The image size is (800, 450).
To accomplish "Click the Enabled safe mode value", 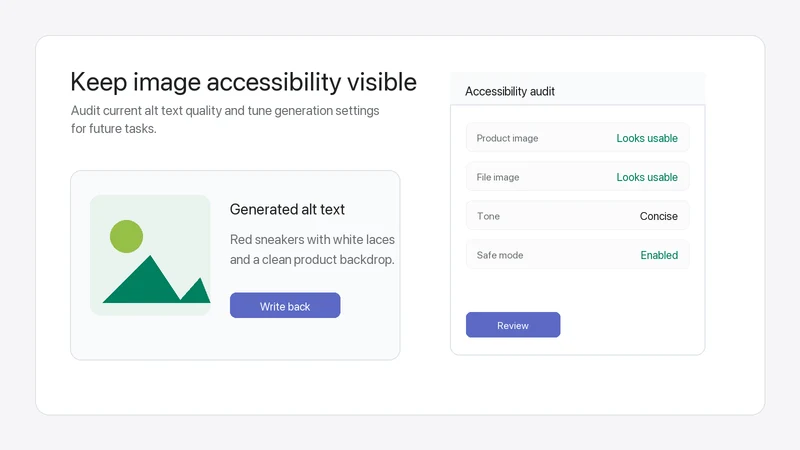I will (659, 255).
